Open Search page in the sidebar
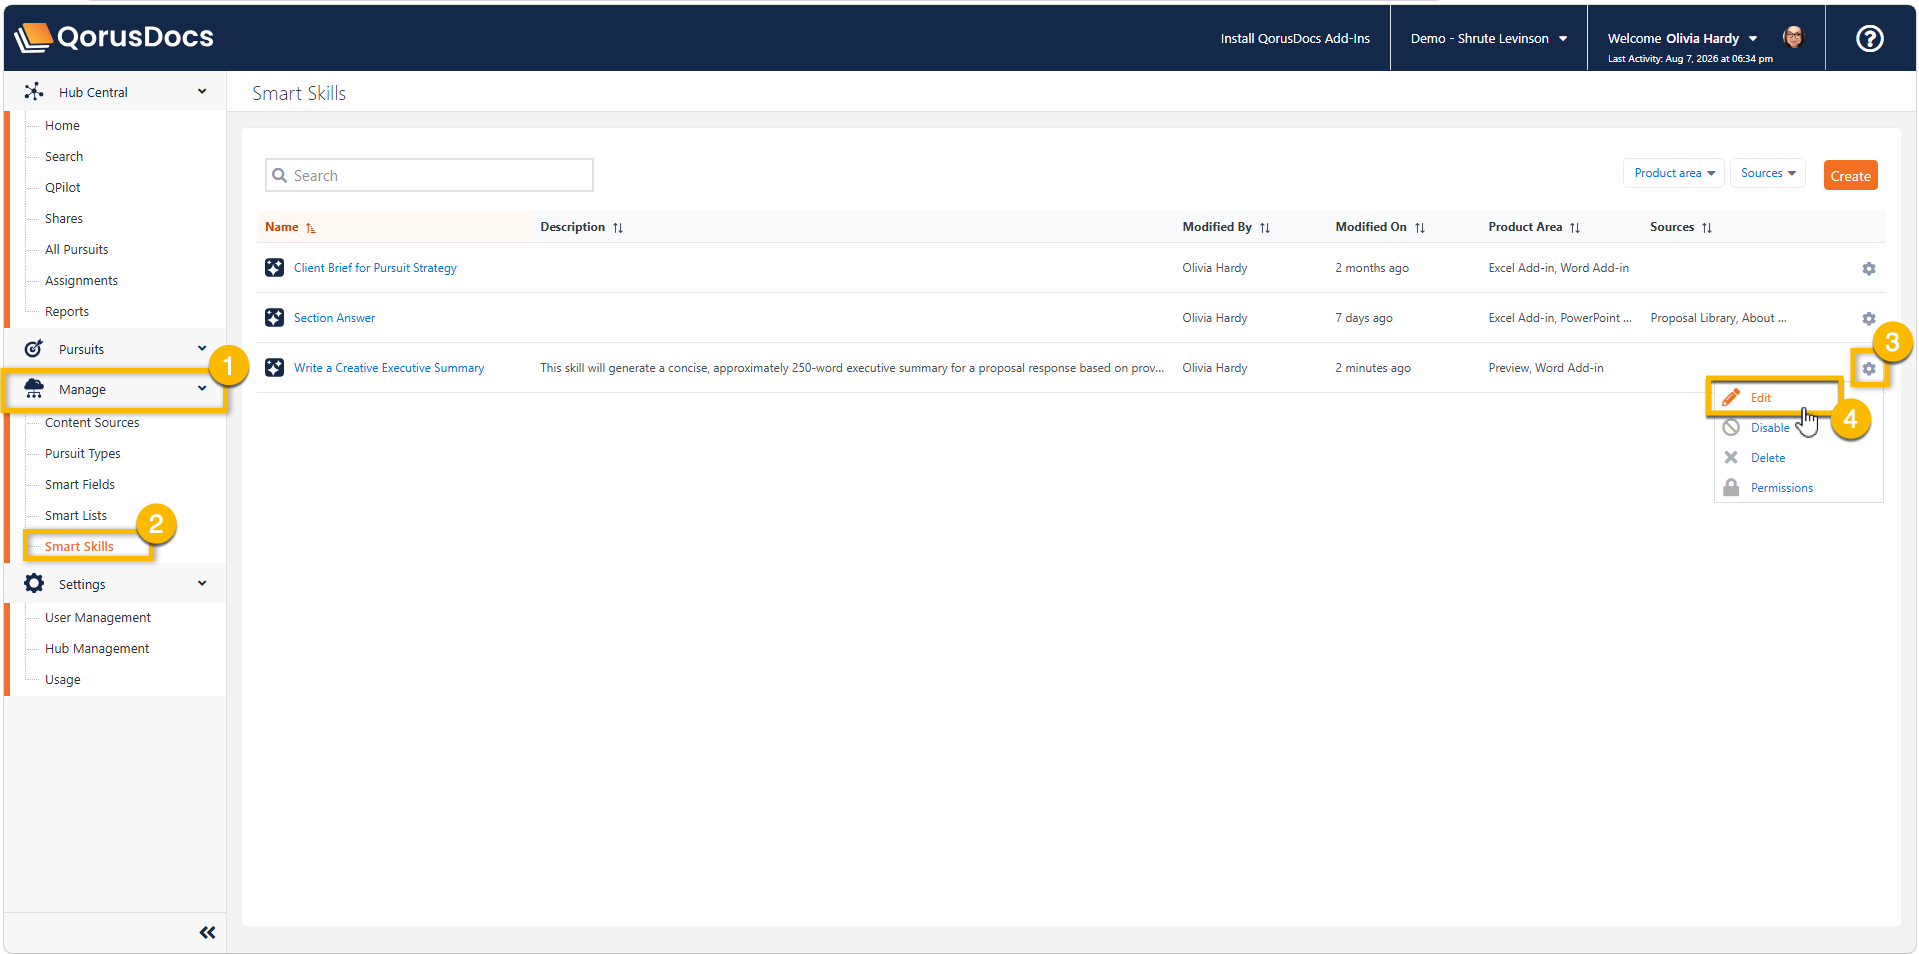The image size is (1919, 954). (x=64, y=156)
